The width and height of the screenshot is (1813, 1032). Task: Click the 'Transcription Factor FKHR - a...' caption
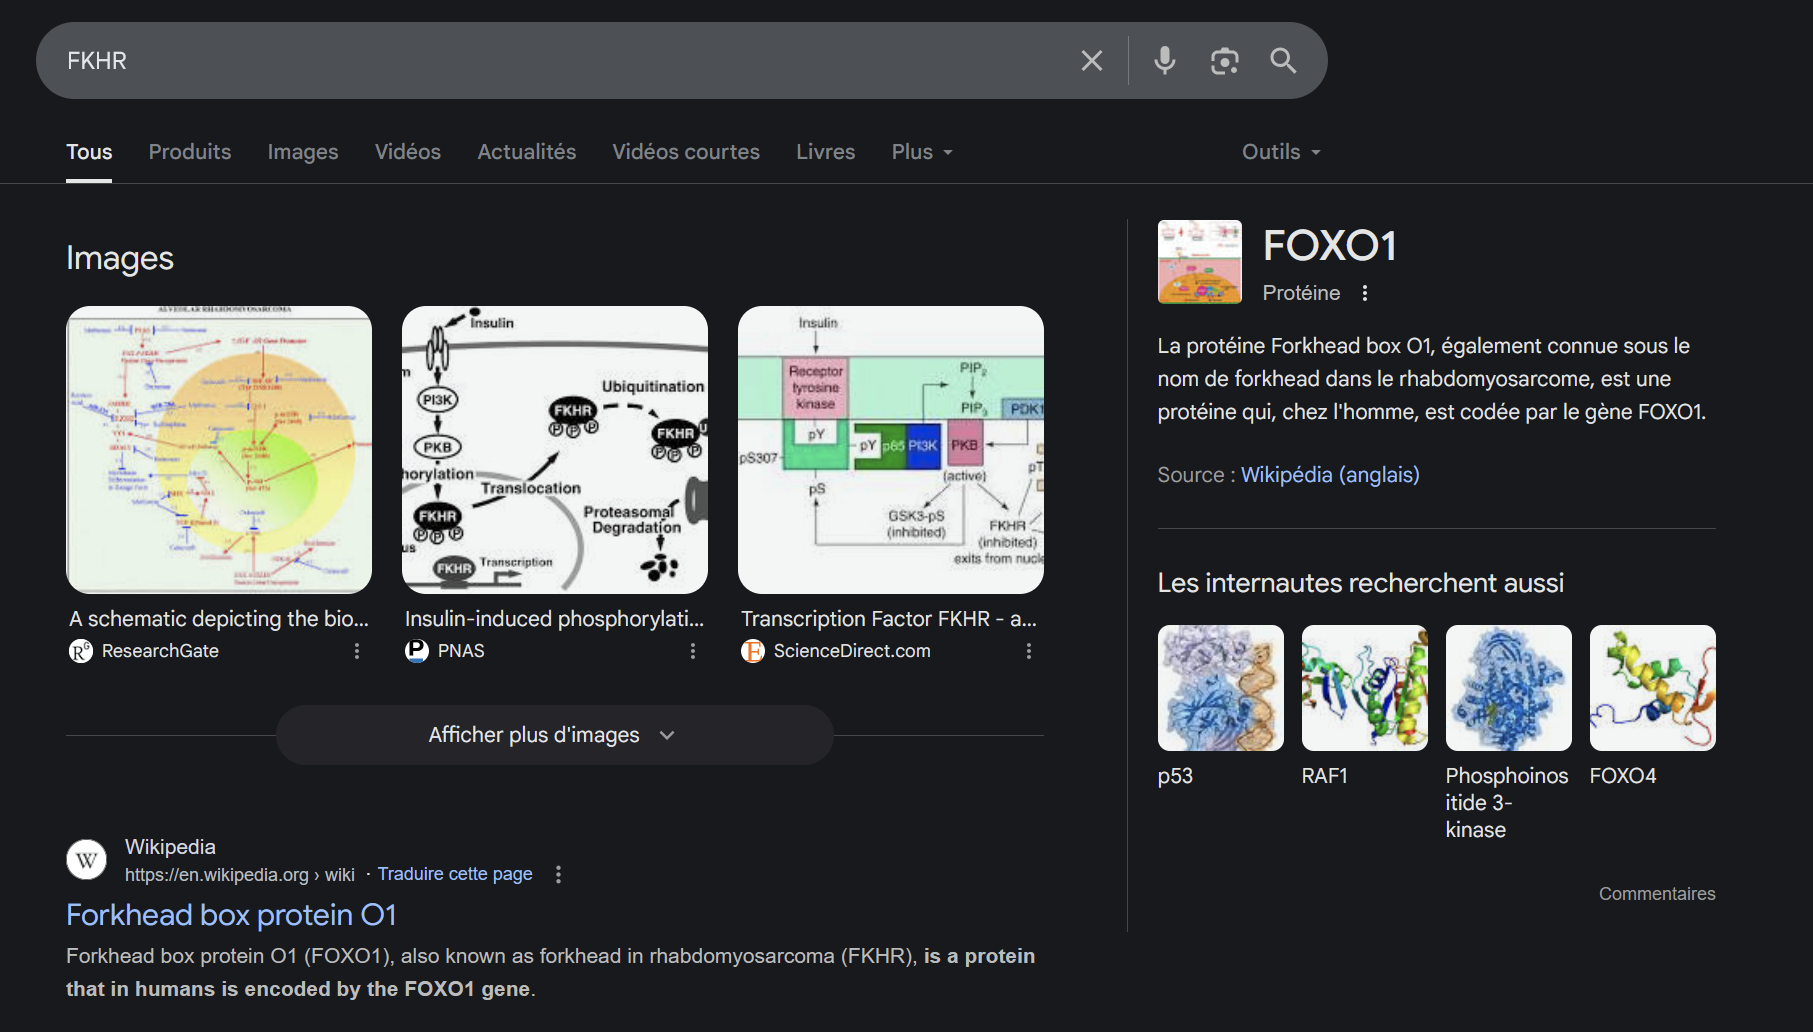click(x=889, y=619)
